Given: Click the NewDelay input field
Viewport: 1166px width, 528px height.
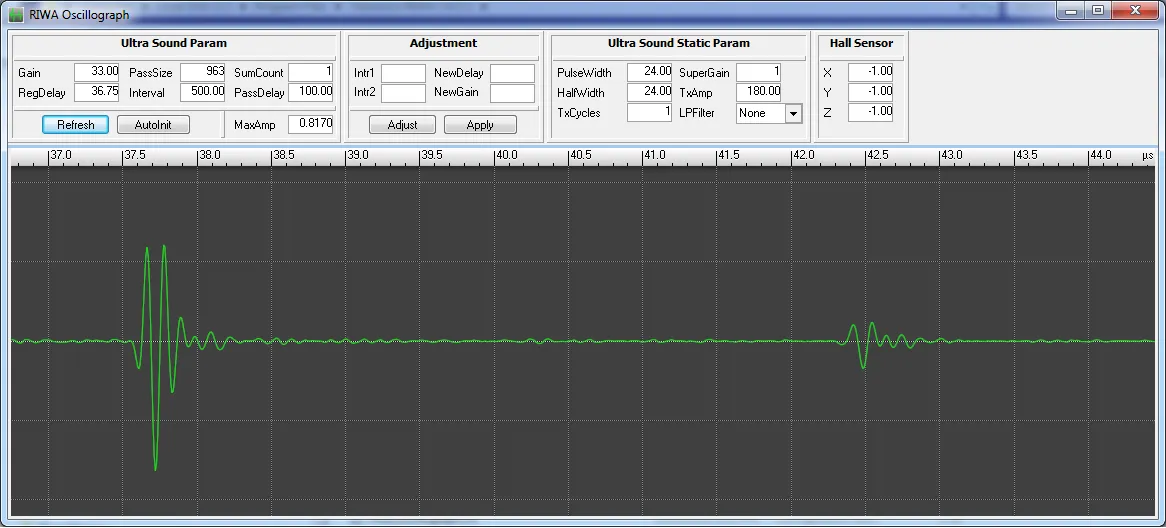Looking at the screenshot, I should pyautogui.click(x=512, y=73).
